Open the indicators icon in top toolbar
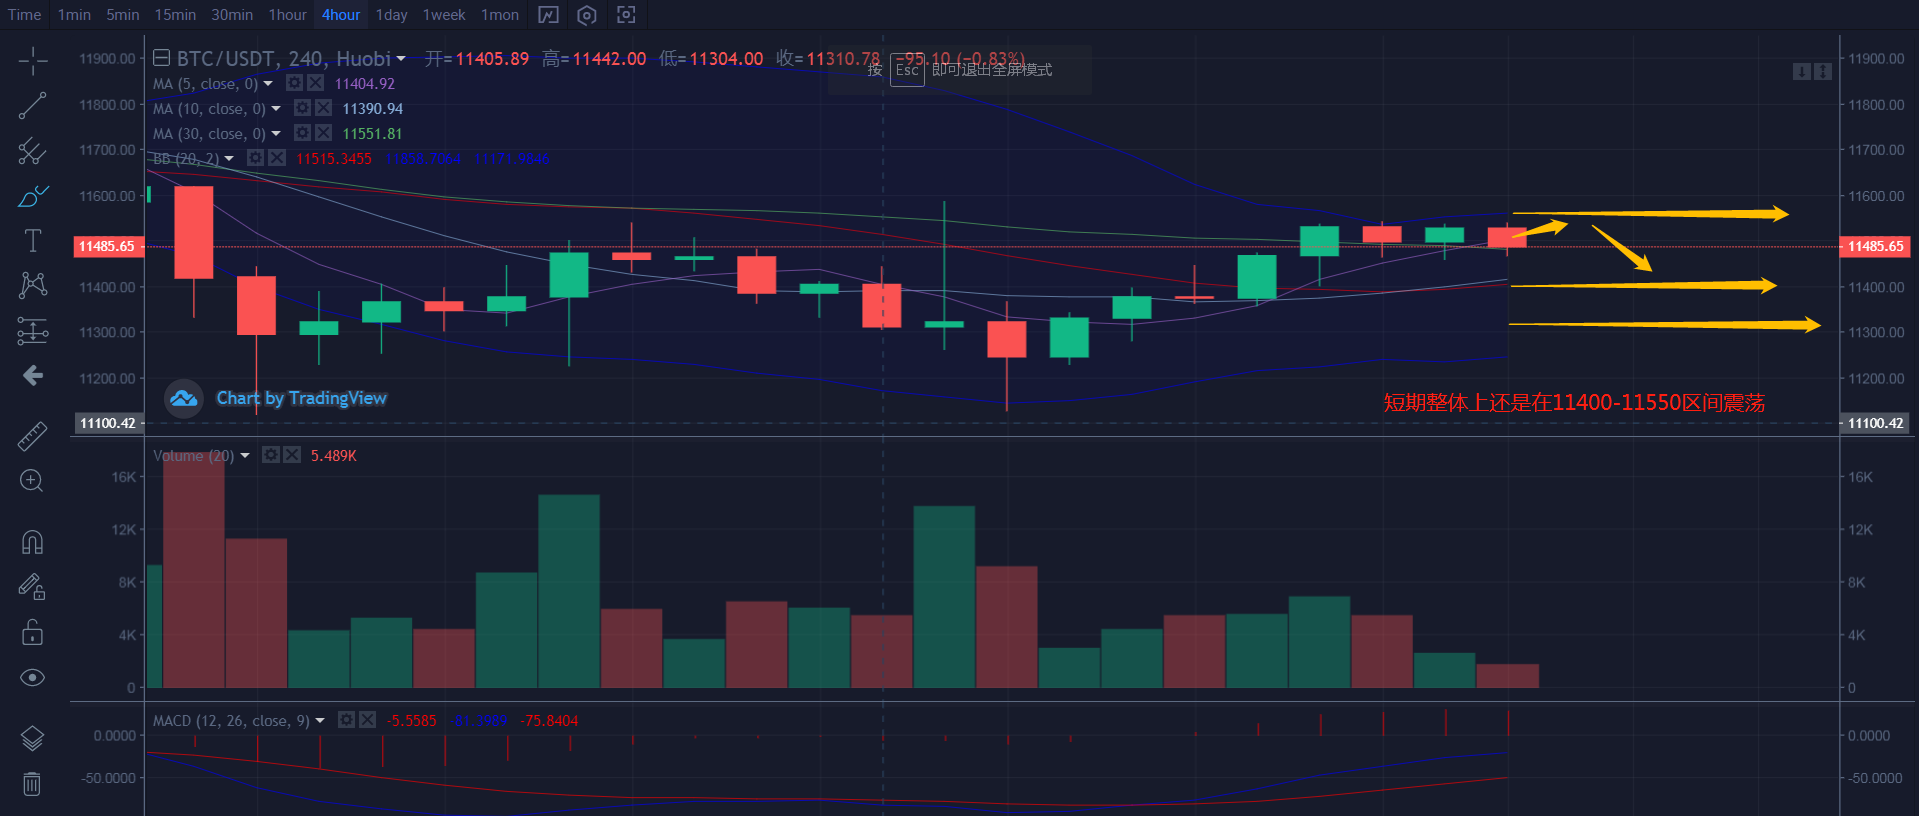Screen dimensions: 1919x816 [548, 15]
